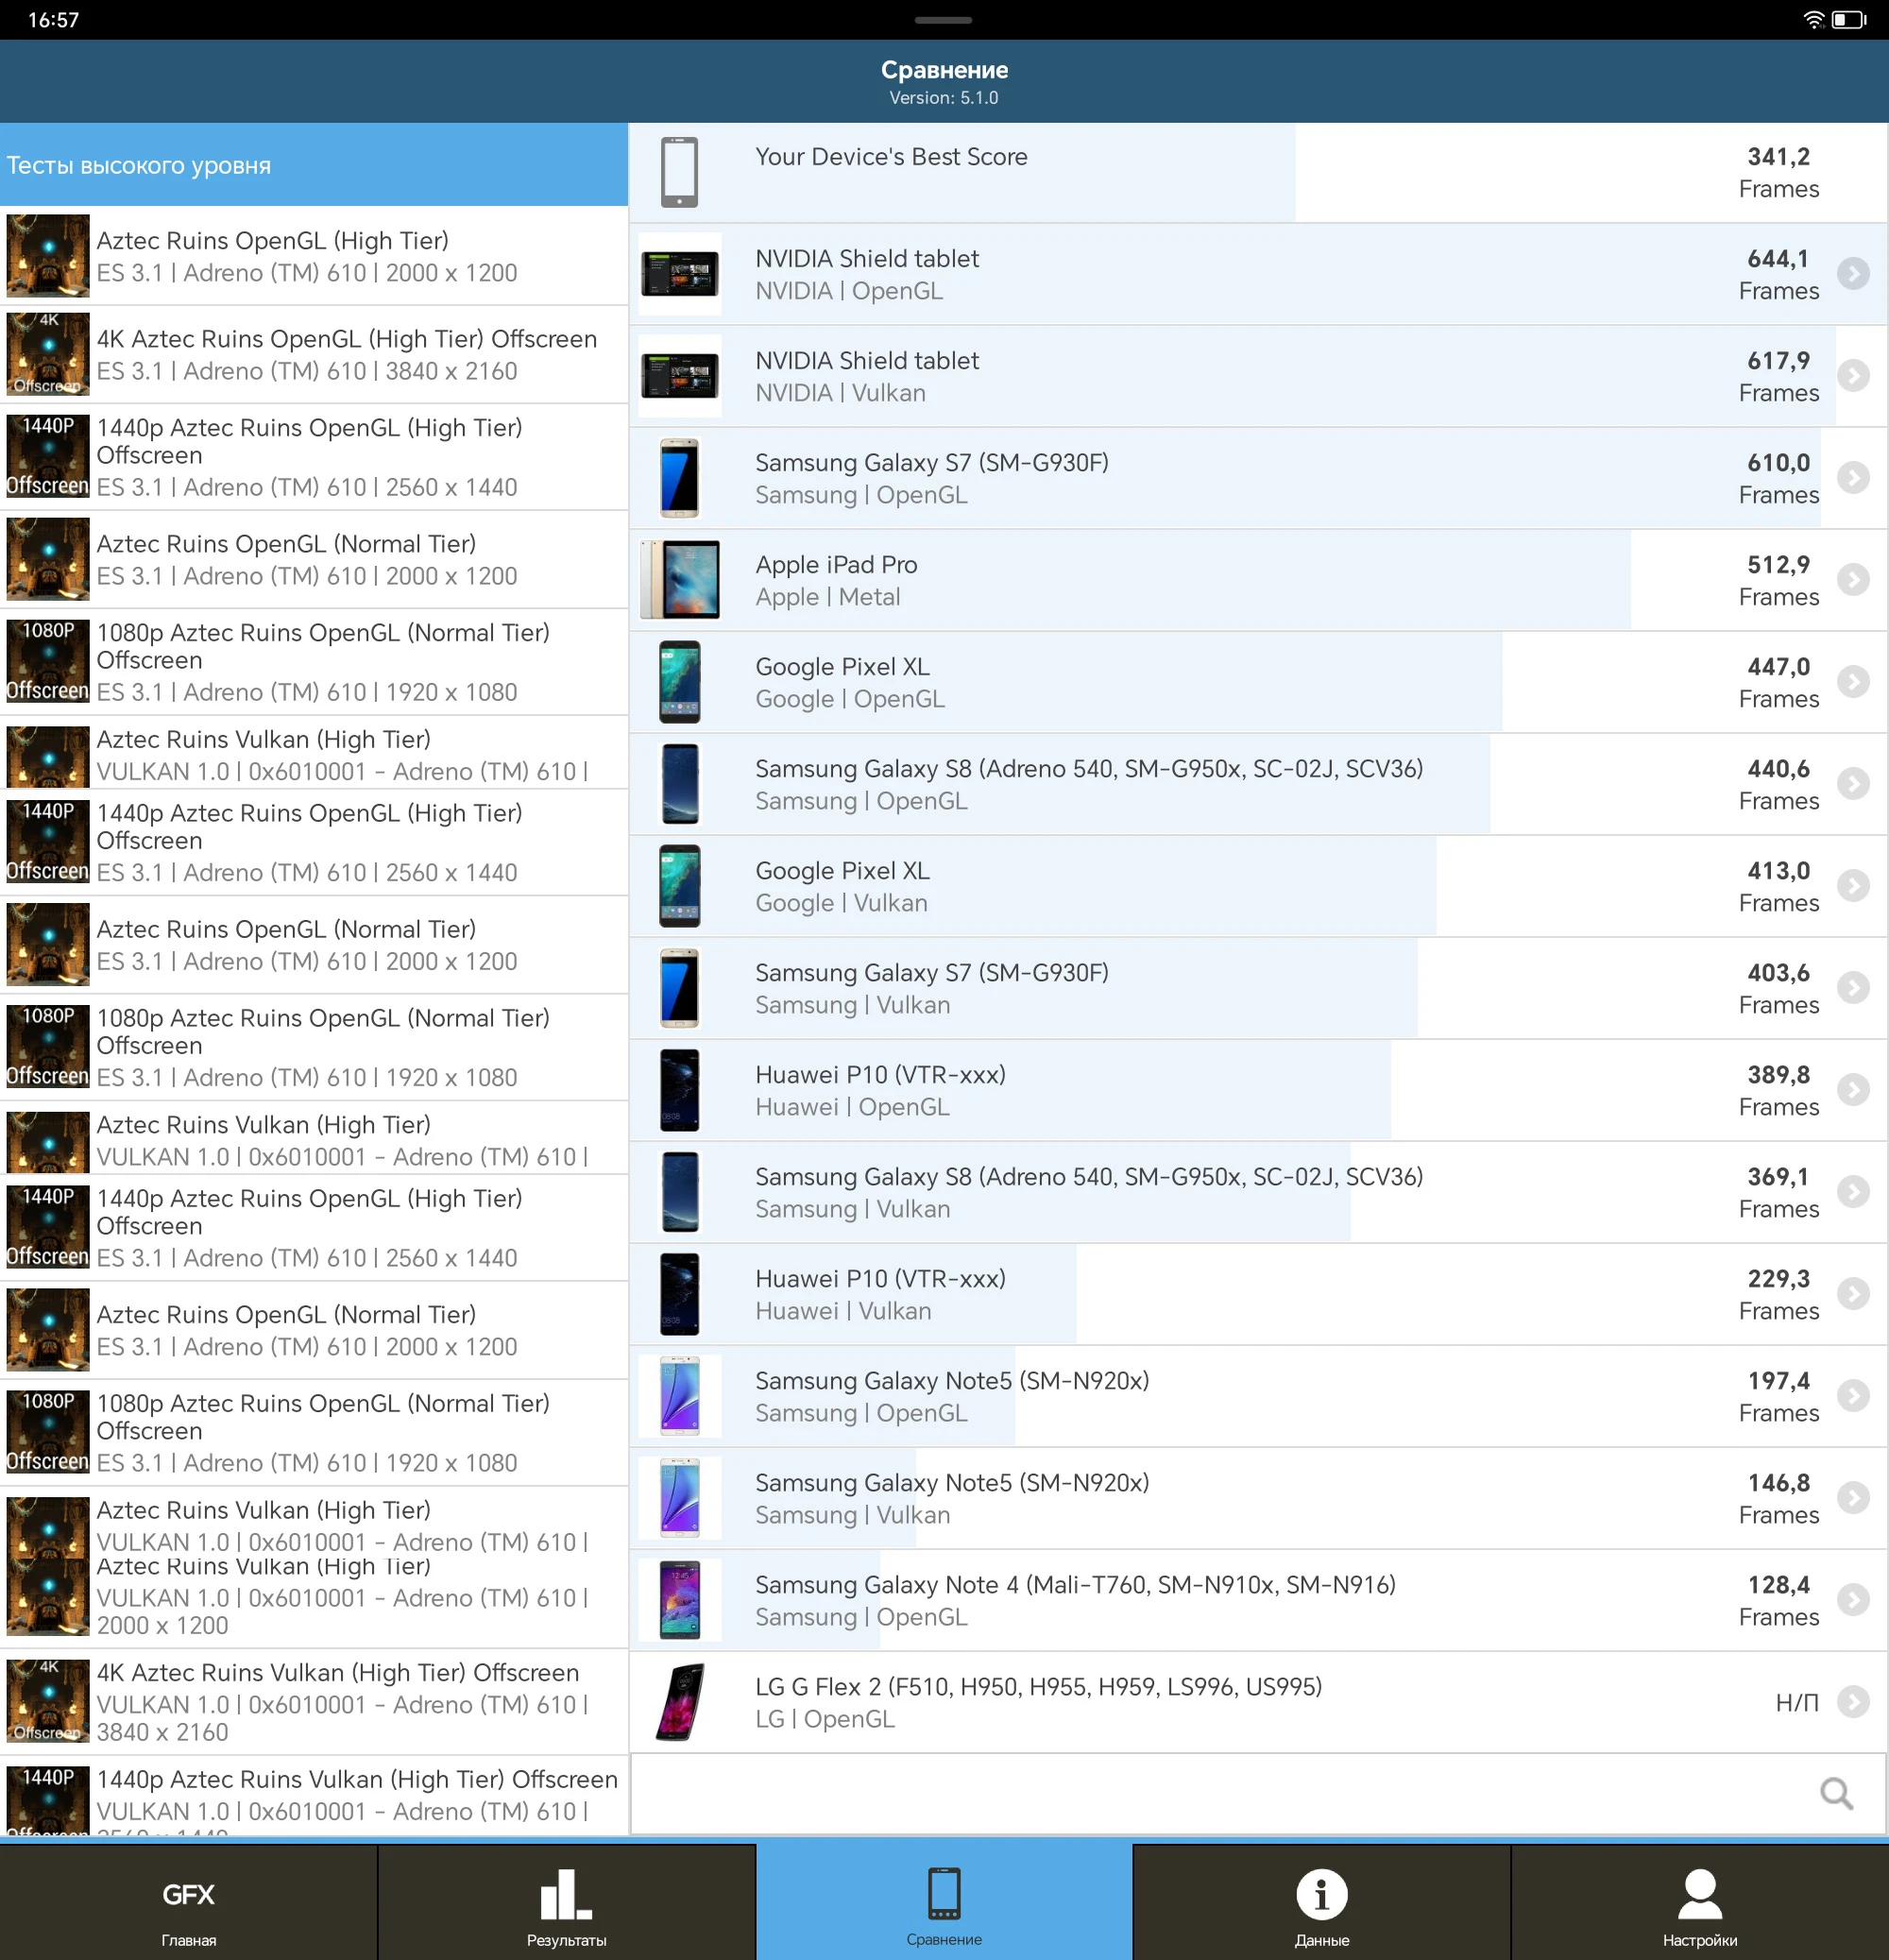The height and width of the screenshot is (1960, 1889).
Task: Open Galaxy Note 4 row chevron
Action: (1853, 1600)
